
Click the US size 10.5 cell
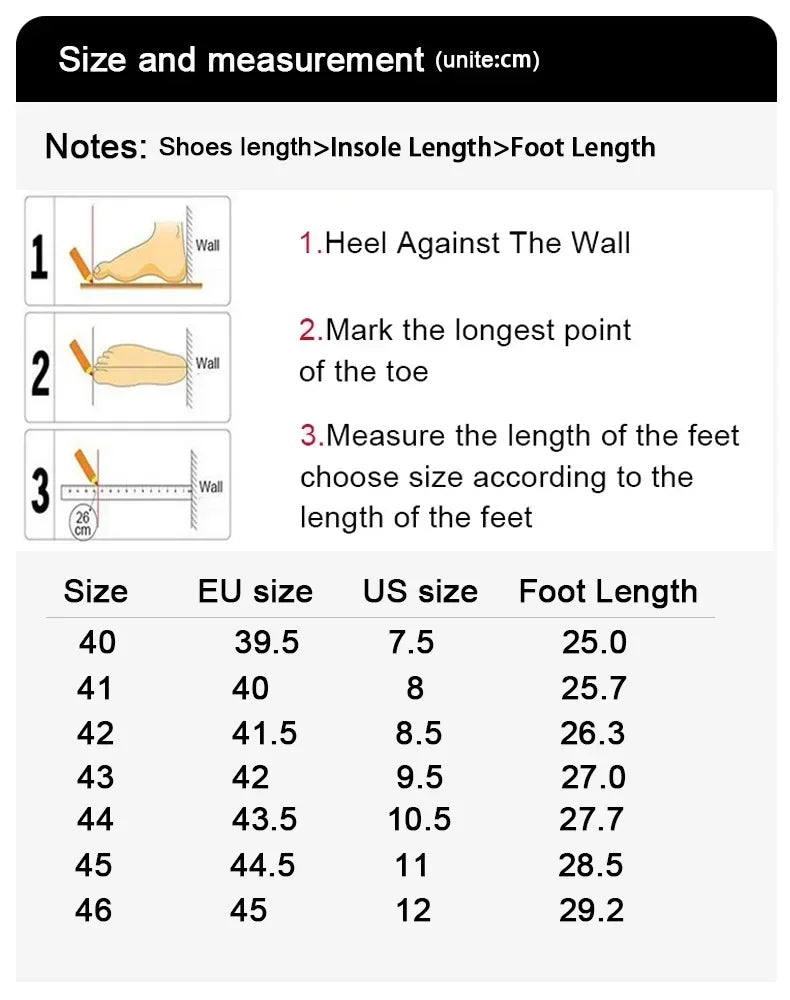pyautogui.click(x=419, y=820)
